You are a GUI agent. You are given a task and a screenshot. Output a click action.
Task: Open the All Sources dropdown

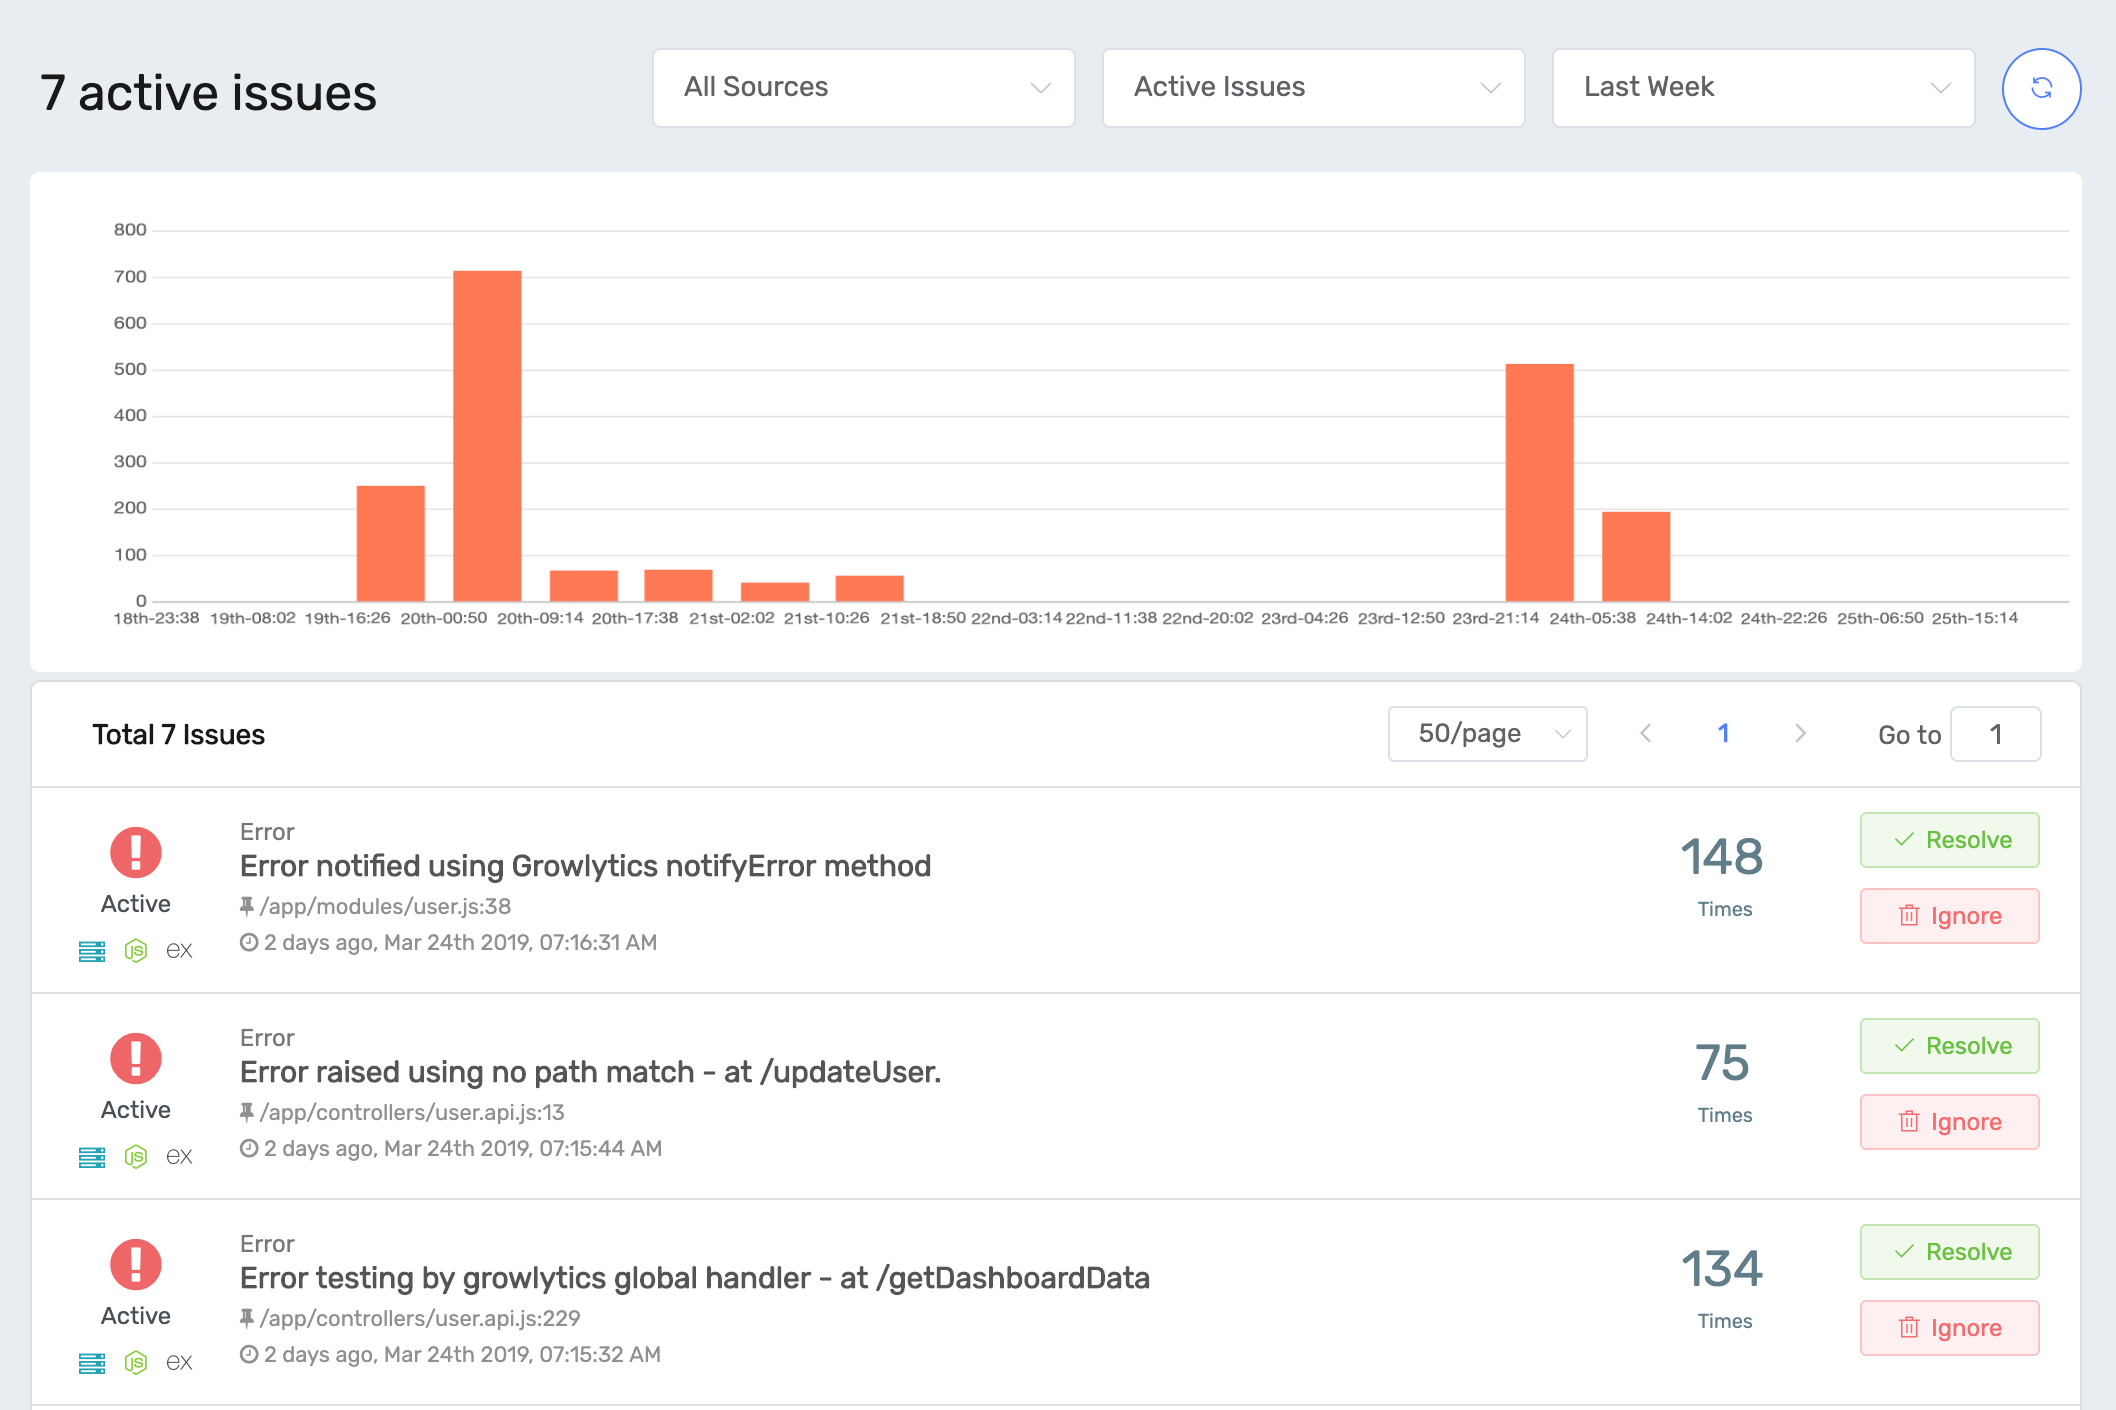pos(862,88)
